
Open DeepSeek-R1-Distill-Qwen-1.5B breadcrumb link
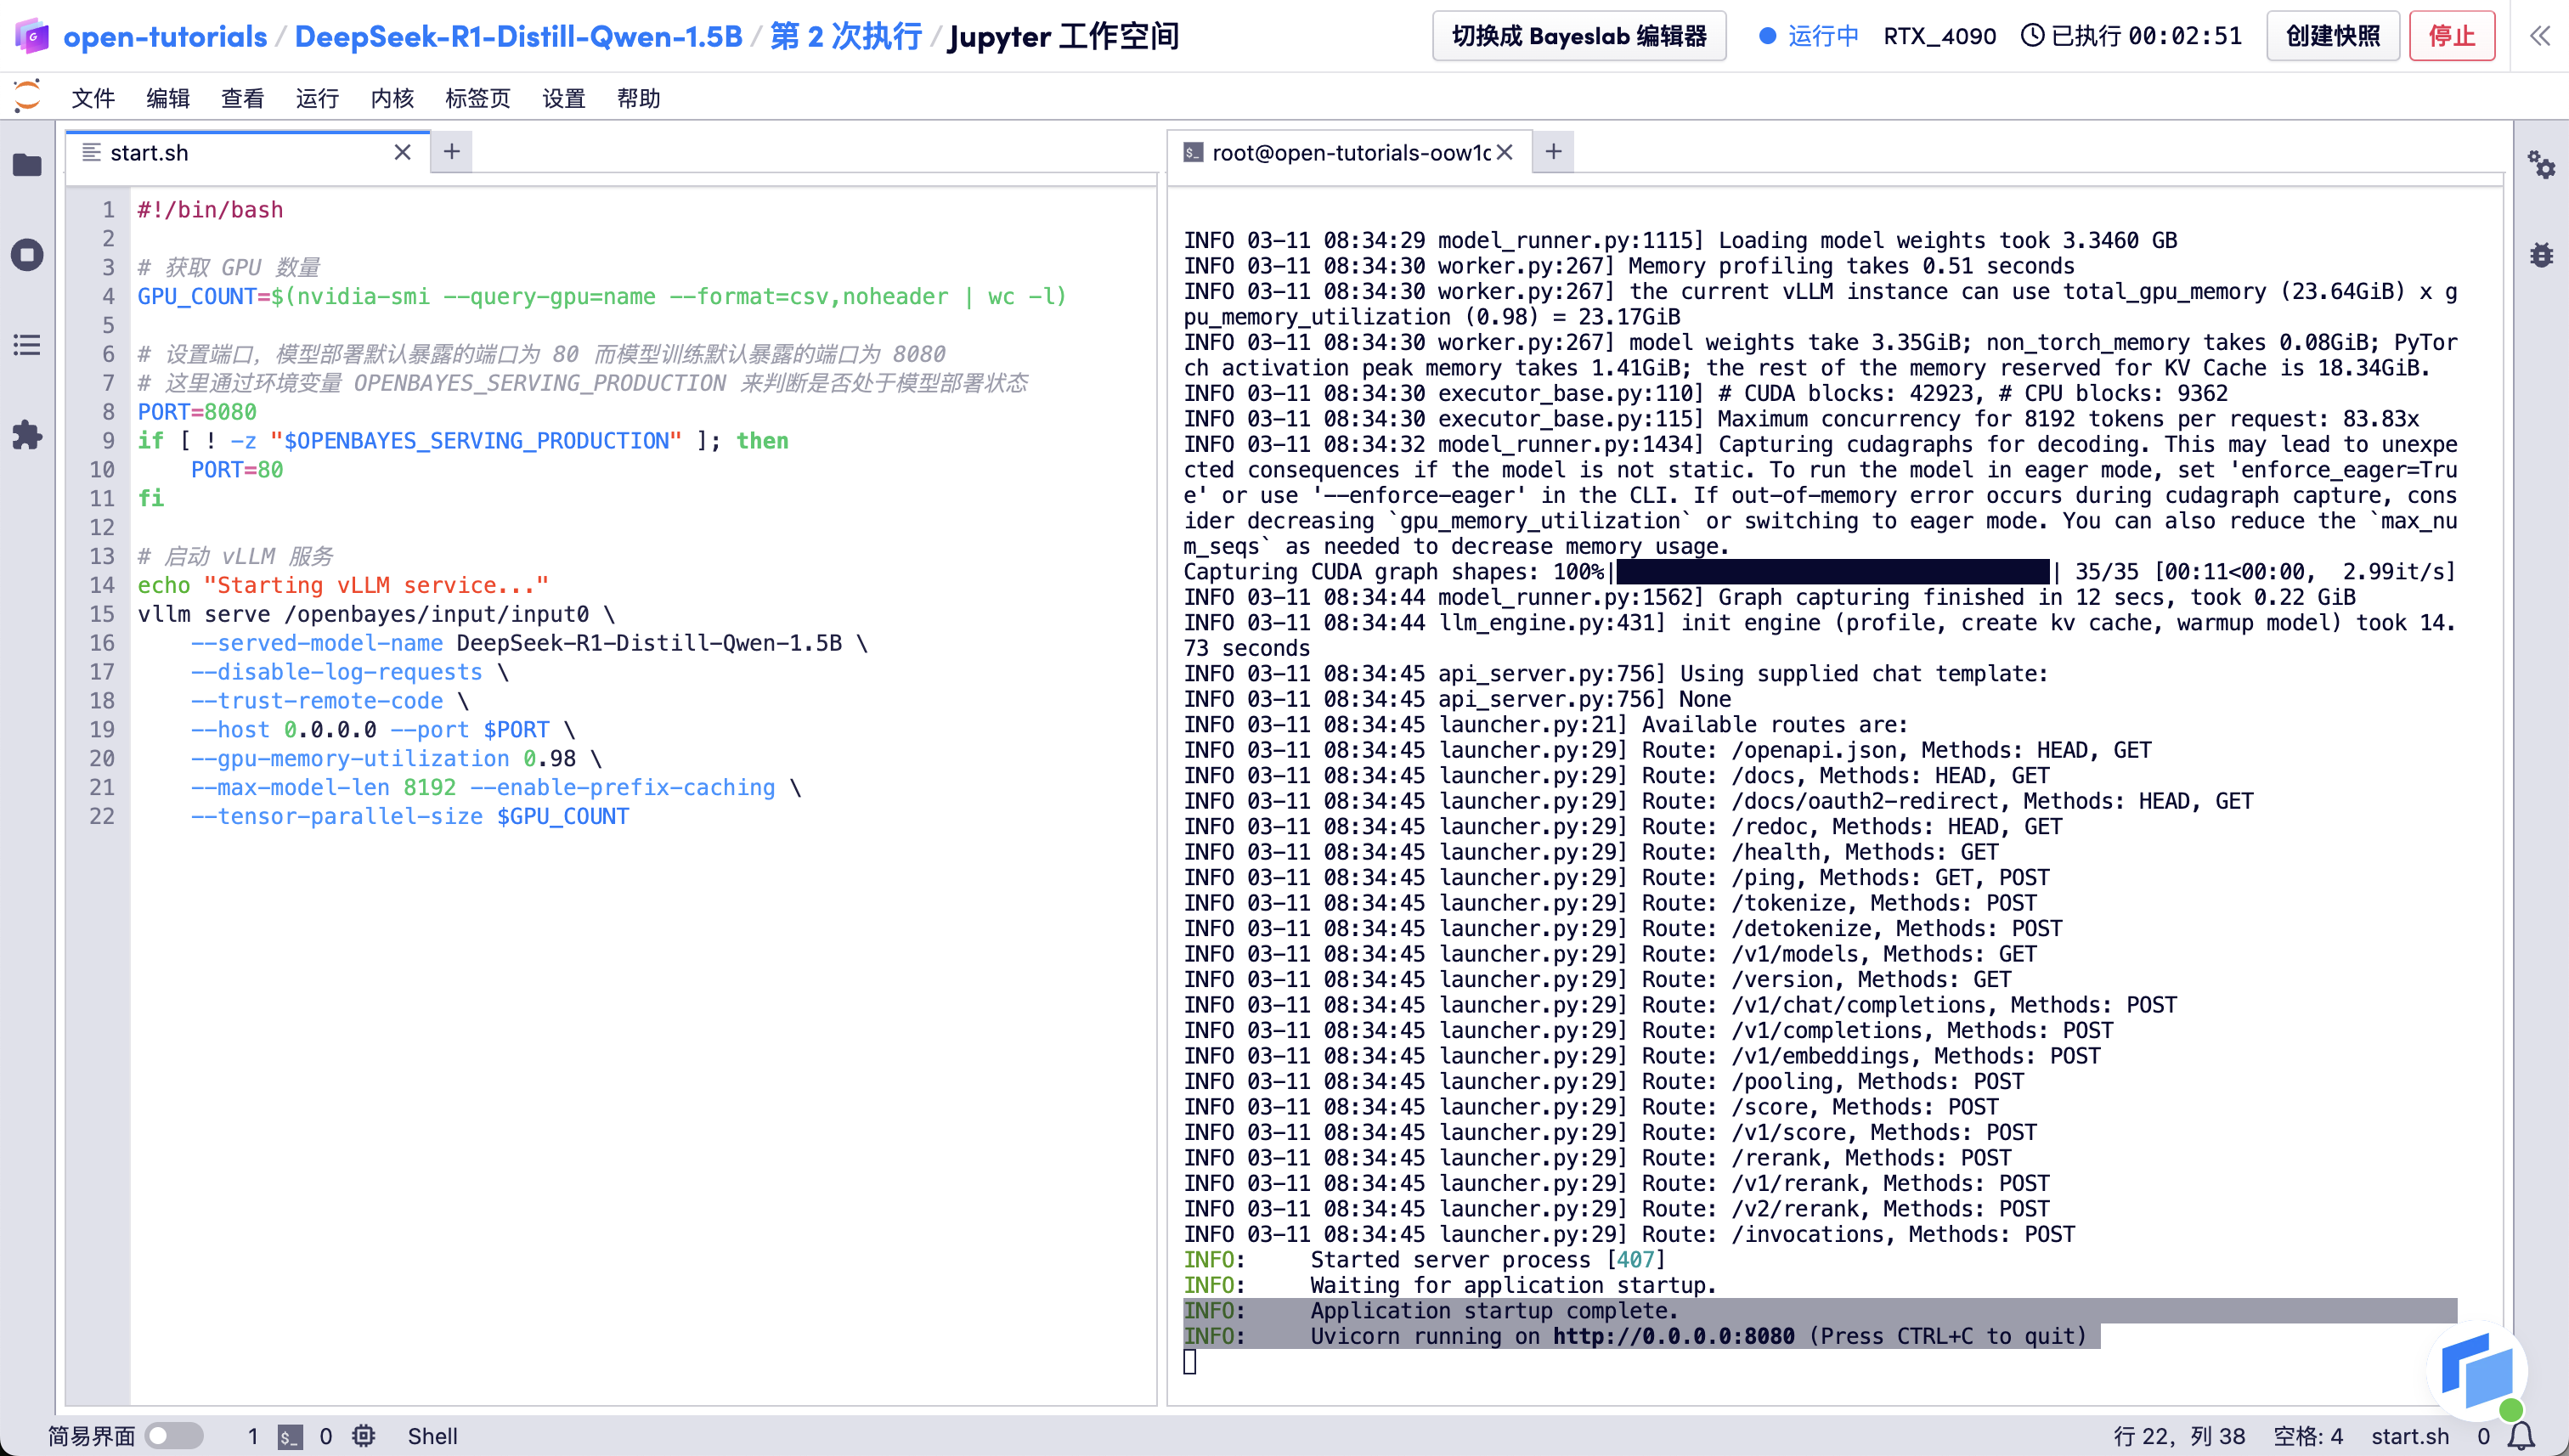pos(518,37)
